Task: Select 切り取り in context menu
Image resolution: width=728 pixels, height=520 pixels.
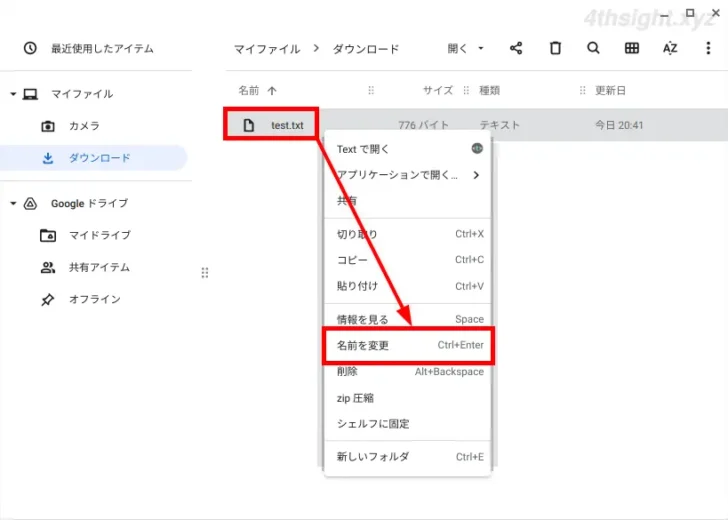Action: [x=407, y=234]
